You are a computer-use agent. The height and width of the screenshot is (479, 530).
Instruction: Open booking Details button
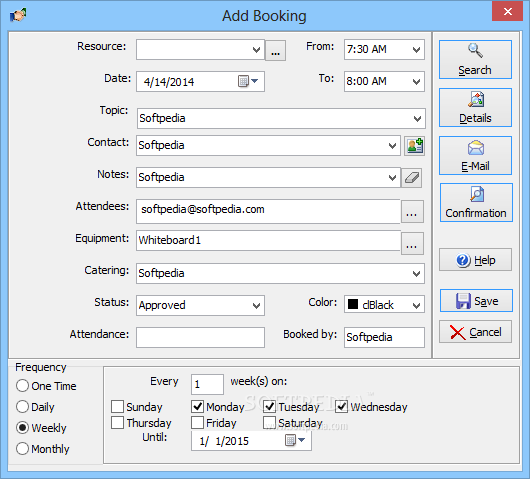[475, 107]
